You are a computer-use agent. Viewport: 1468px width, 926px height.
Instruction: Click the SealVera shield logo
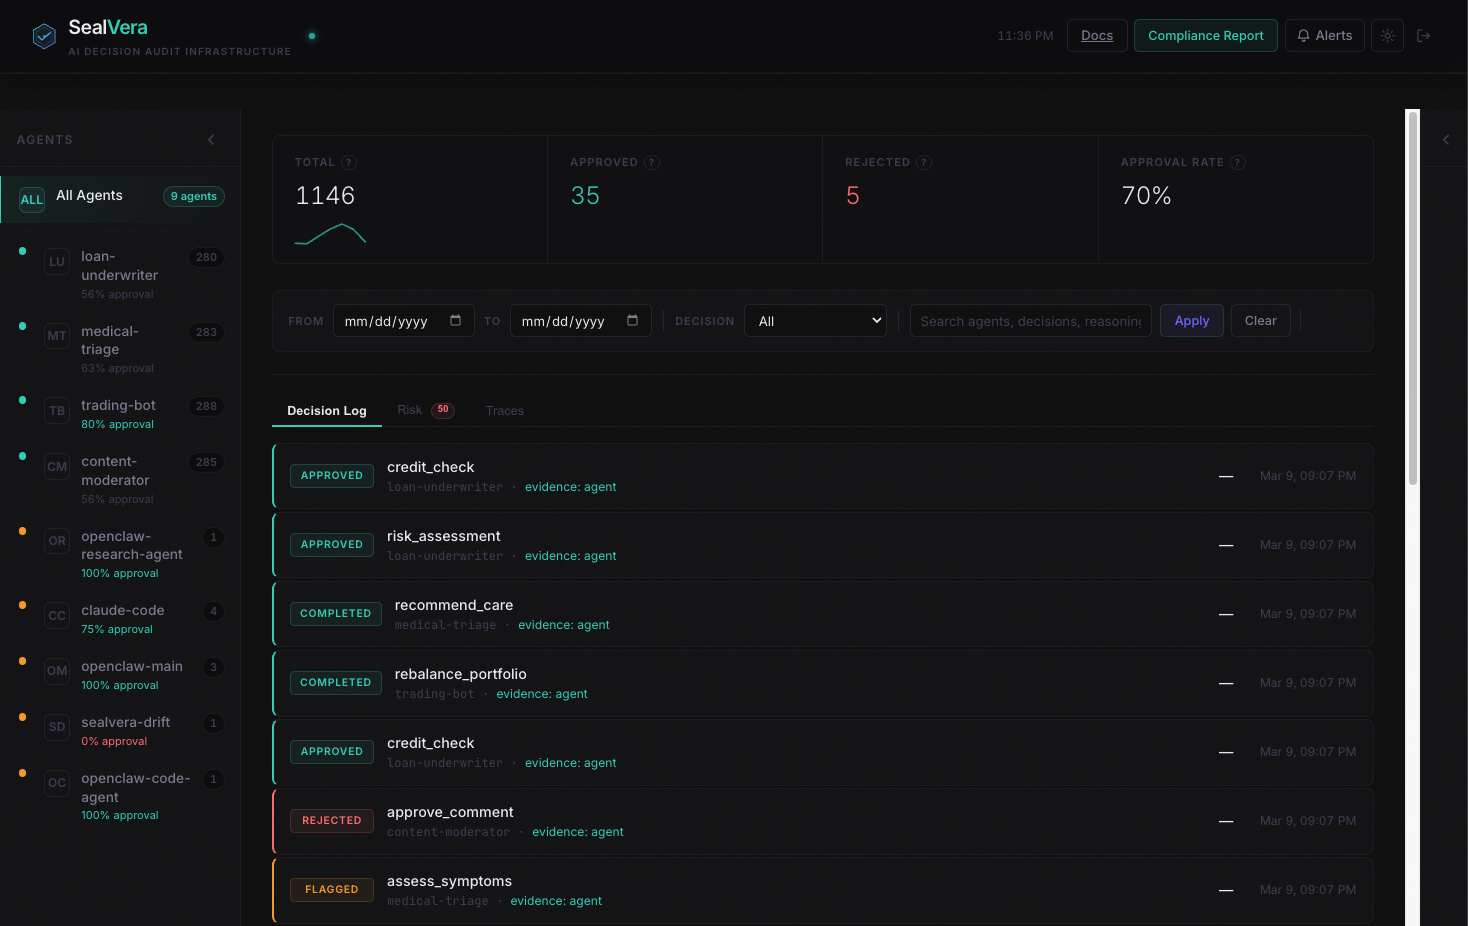(44, 35)
